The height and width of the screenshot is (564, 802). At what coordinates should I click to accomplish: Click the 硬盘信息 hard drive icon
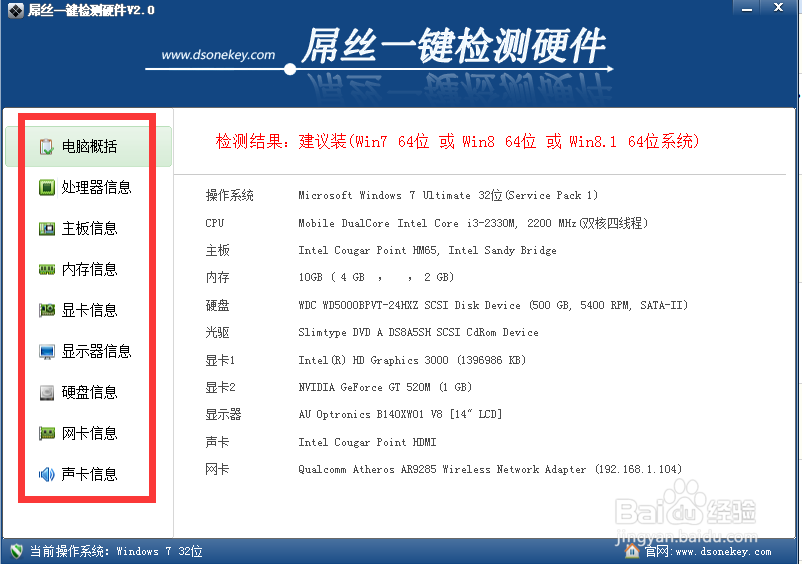(x=47, y=393)
